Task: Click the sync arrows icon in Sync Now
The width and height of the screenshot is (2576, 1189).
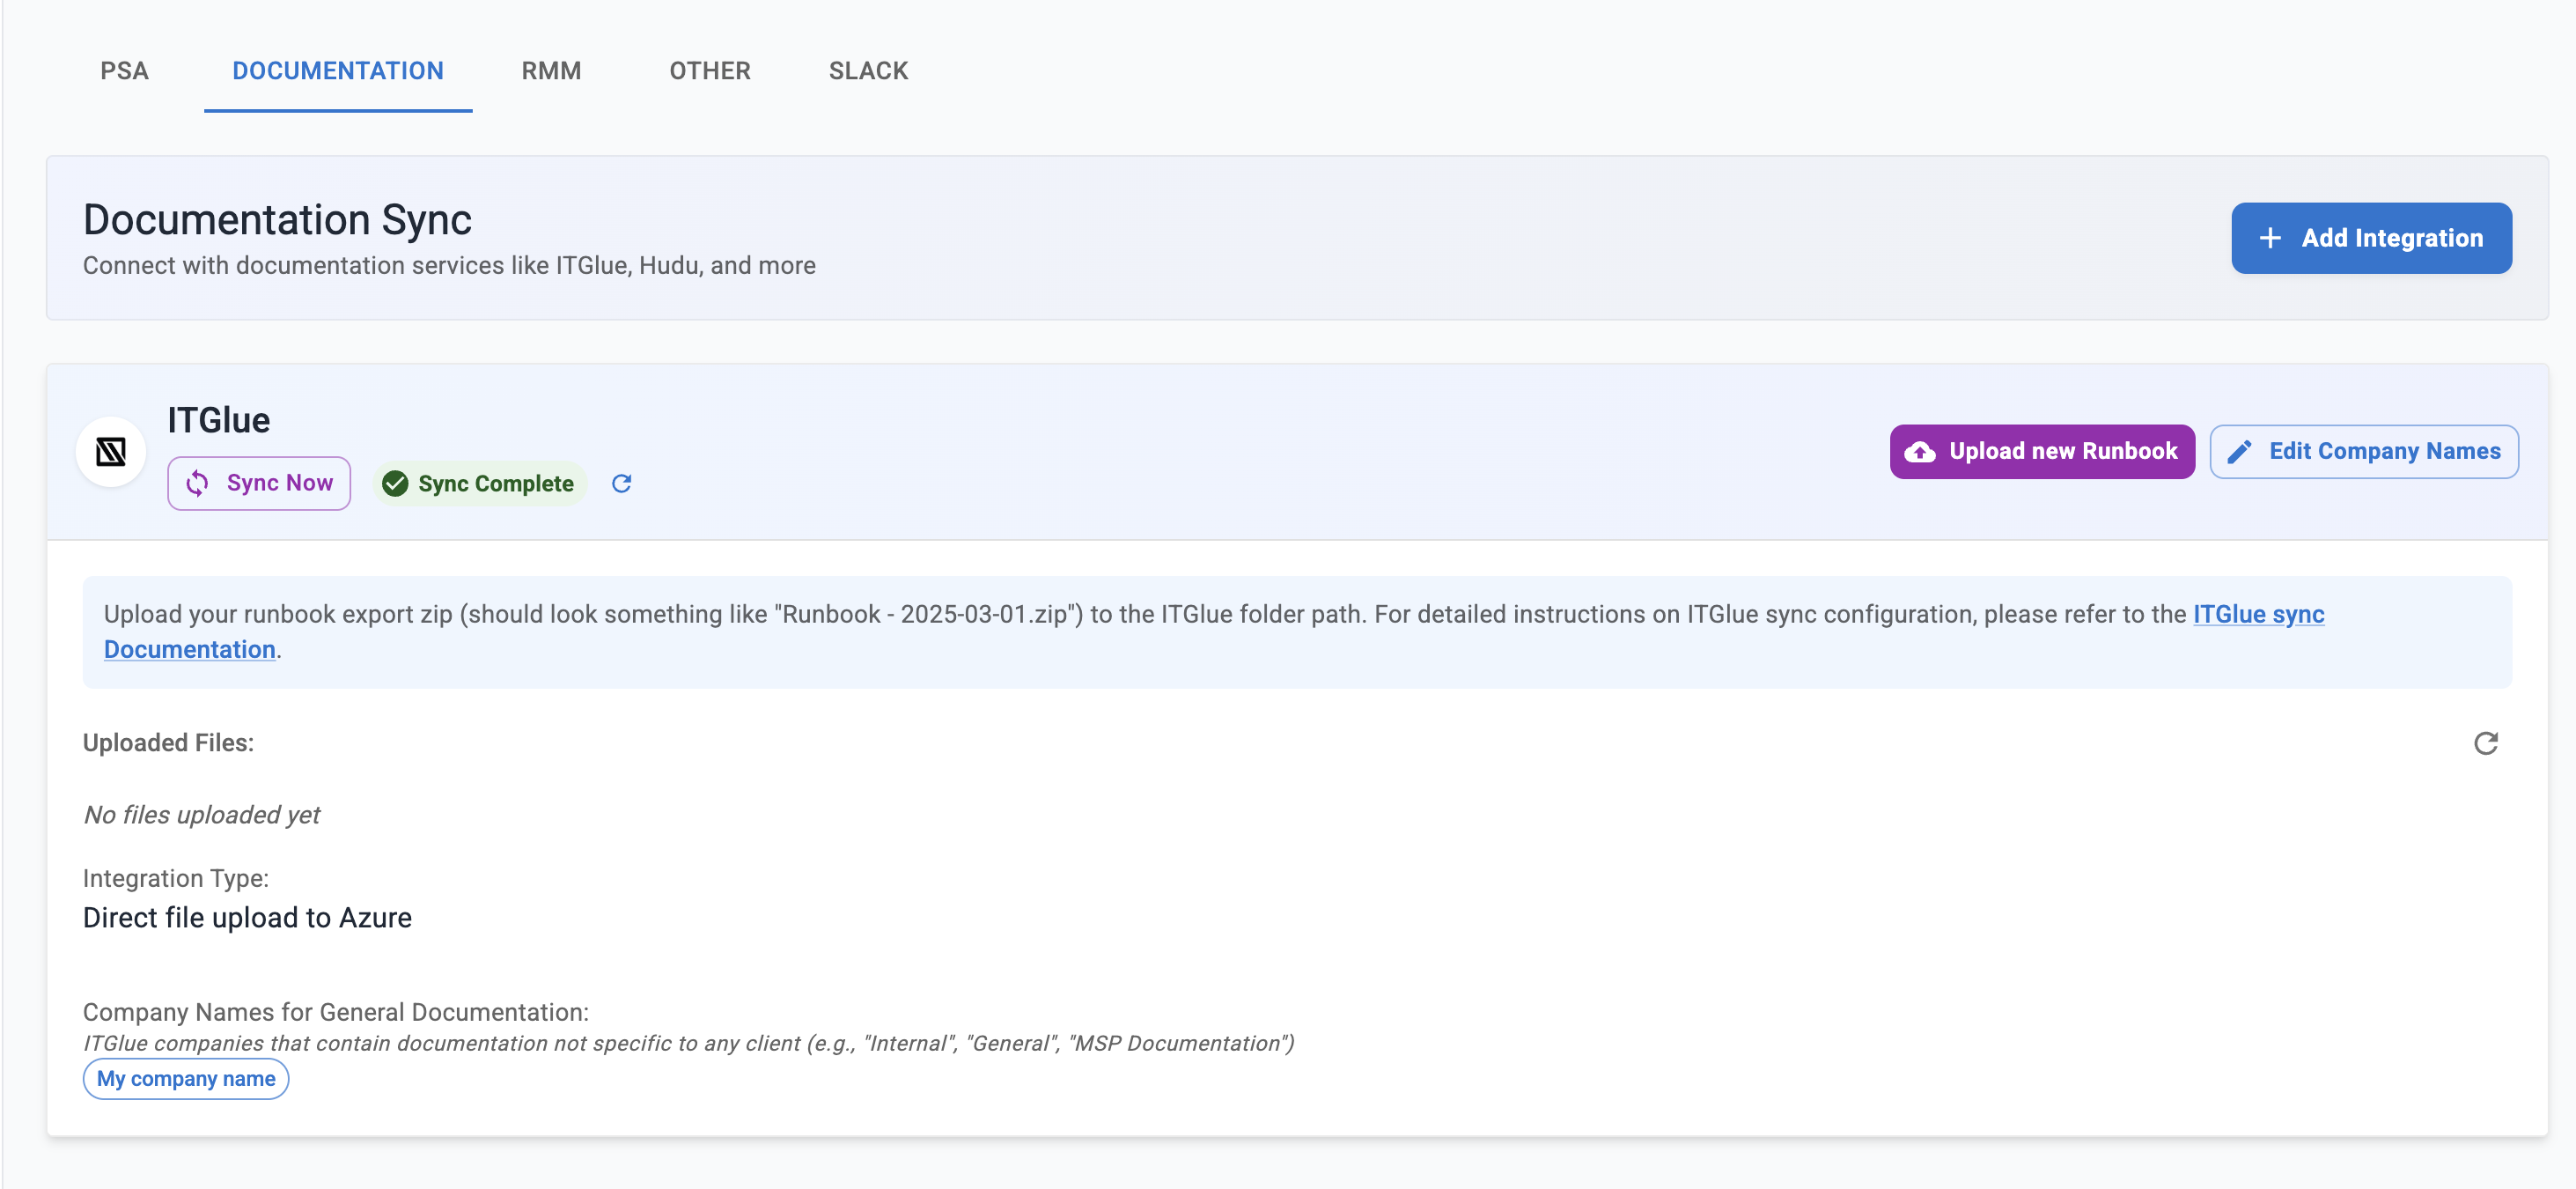Action: 197,483
